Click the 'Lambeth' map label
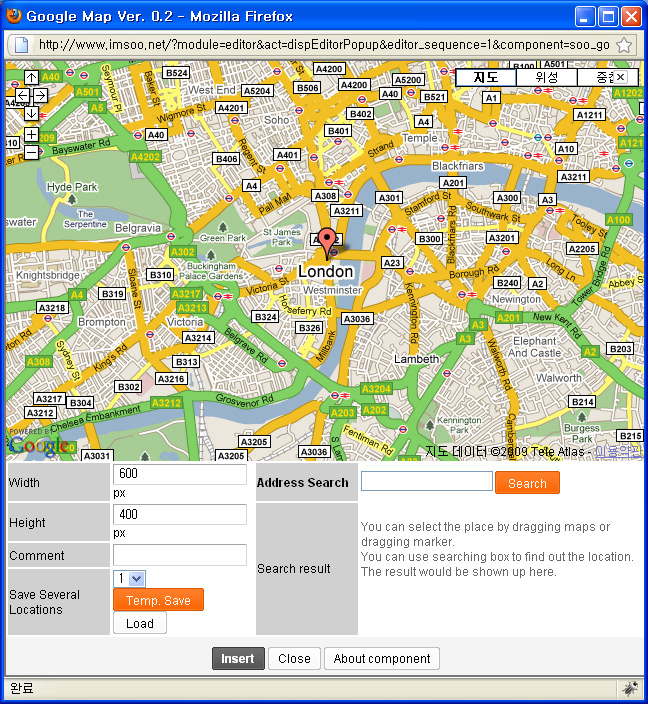Image resolution: width=648 pixels, height=704 pixels. pyautogui.click(x=417, y=359)
